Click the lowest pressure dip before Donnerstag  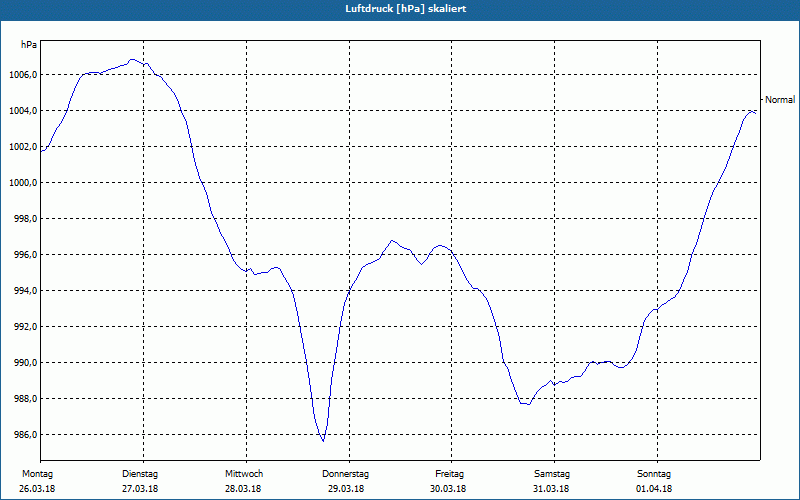323,440
